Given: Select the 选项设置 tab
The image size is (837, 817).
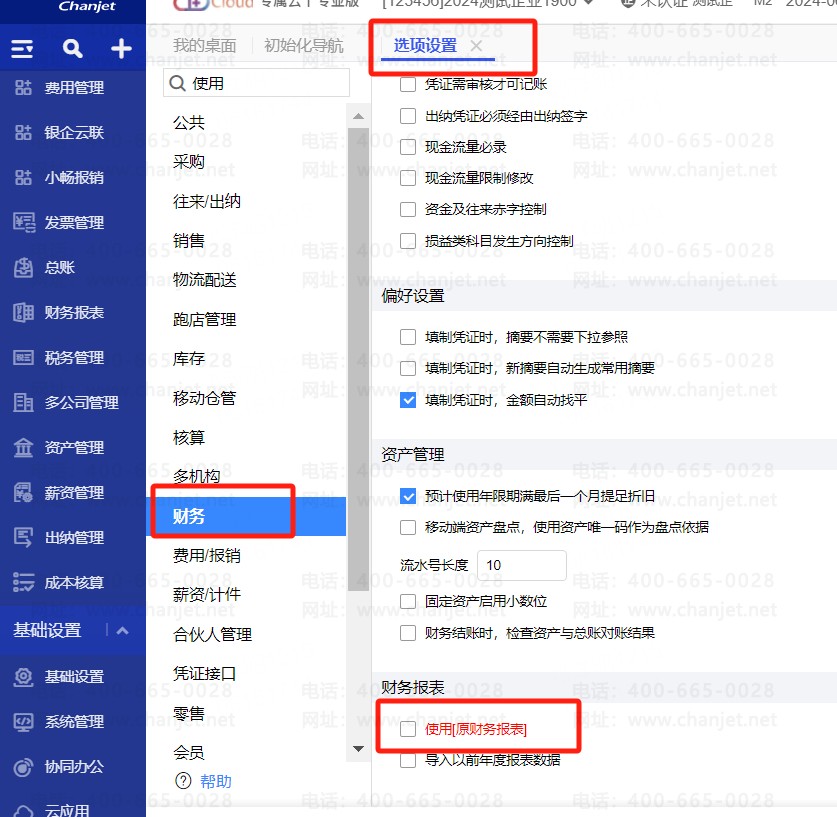Looking at the screenshot, I should coord(425,46).
